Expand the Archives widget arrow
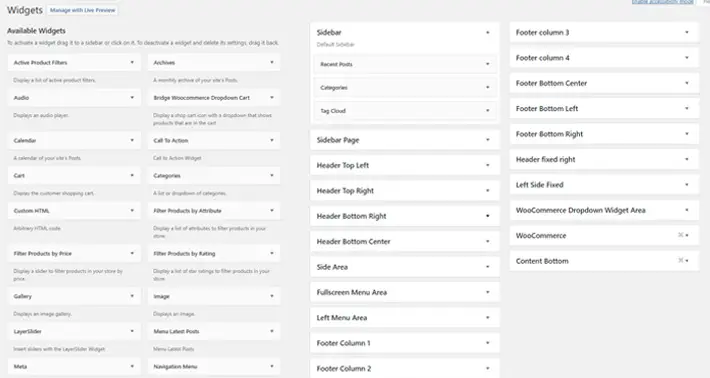The height and width of the screenshot is (378, 710). pos(272,62)
